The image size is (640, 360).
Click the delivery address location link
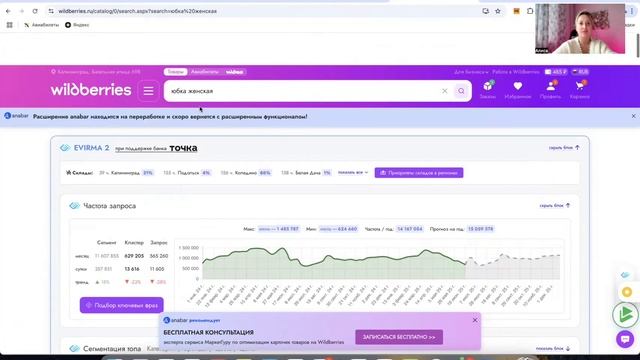96,72
